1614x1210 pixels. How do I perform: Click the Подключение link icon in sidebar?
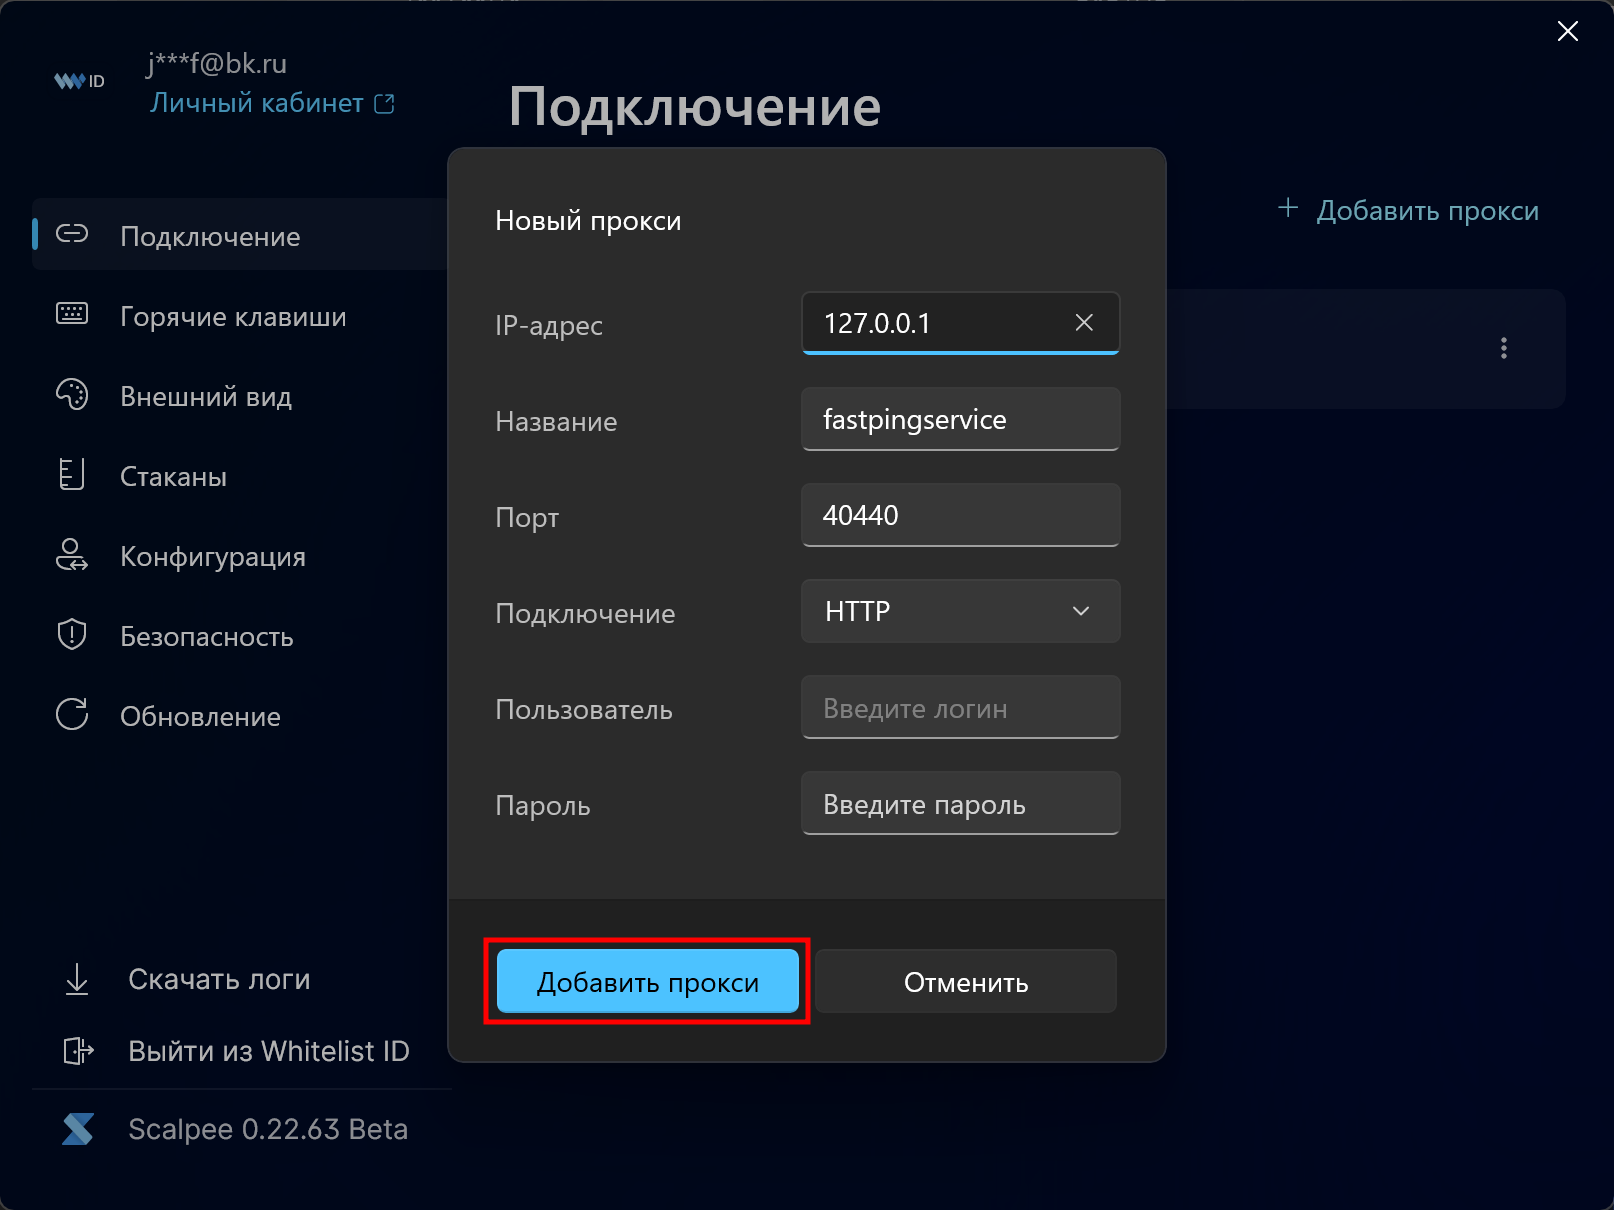tap(72, 234)
